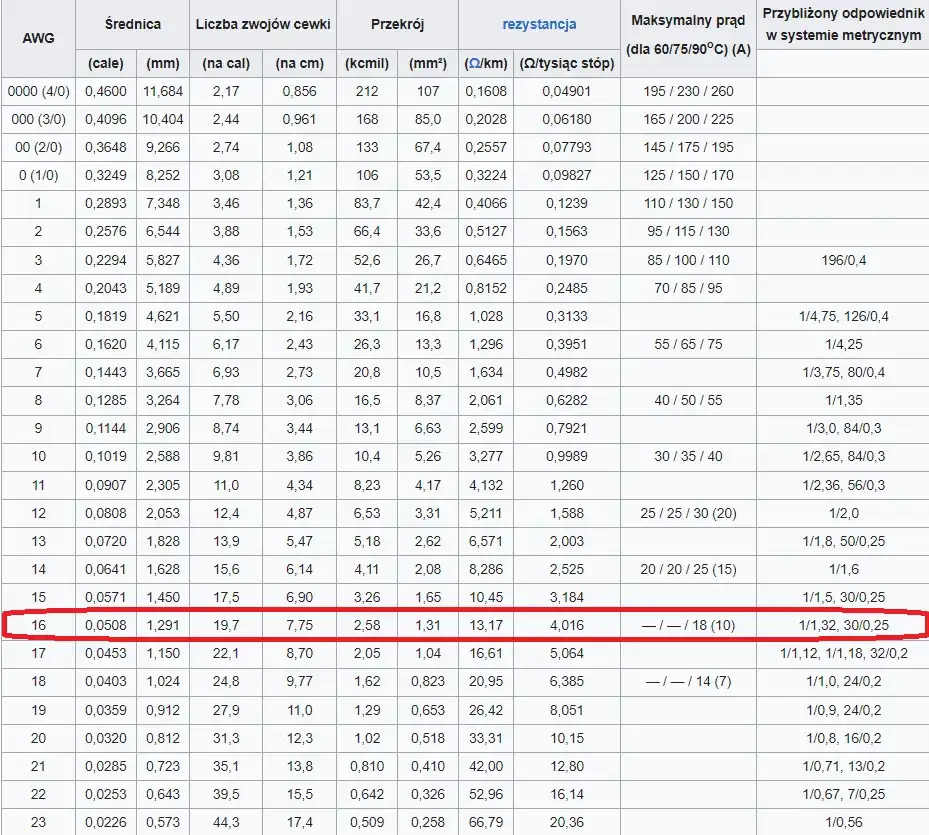The width and height of the screenshot is (929, 835).
Task: Click metric equivalent 1/0,67, 7/0,25
Action: click(844, 794)
